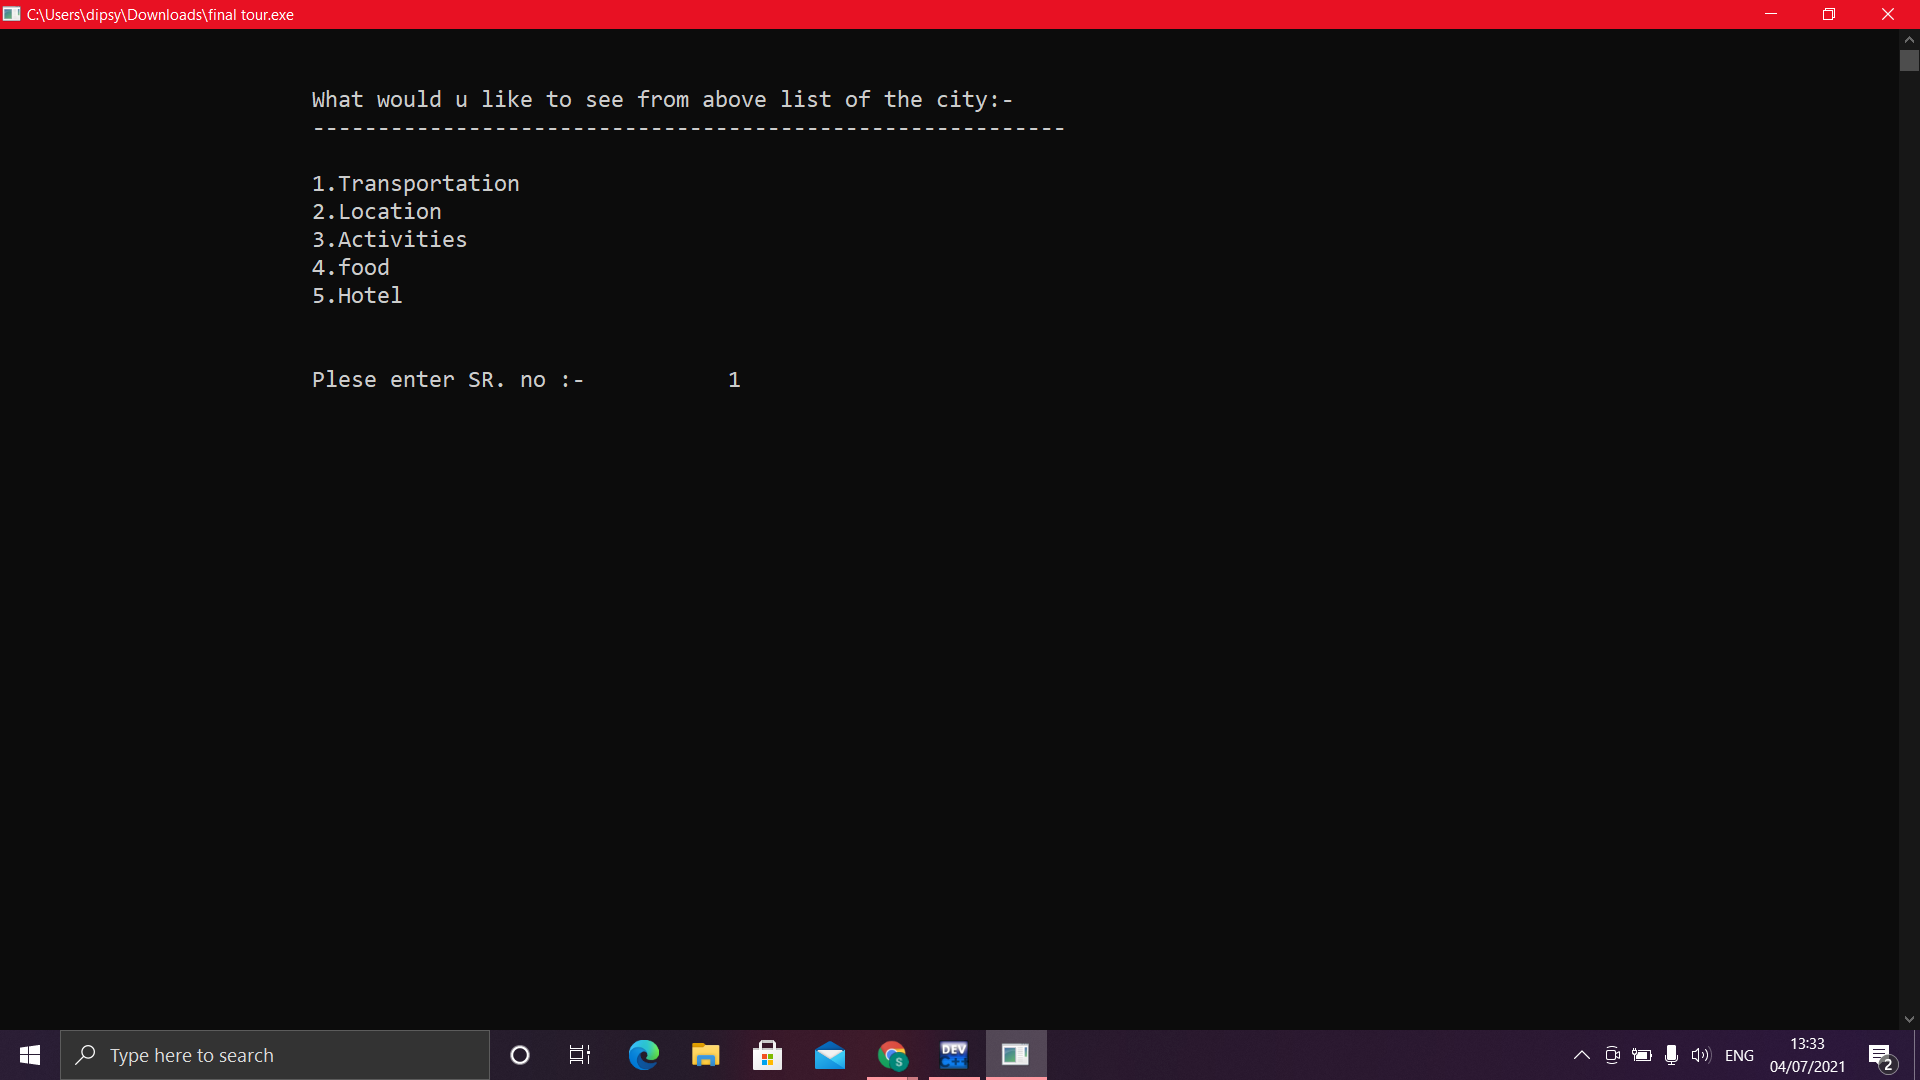Launch Microsoft Edge from the taskbar

point(643,1055)
